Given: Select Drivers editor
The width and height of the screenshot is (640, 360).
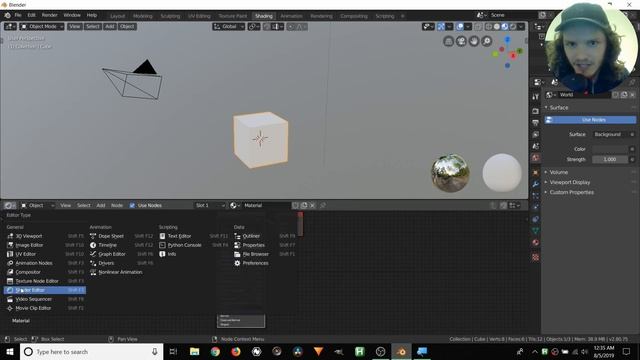Looking at the screenshot, I should pos(121,263).
